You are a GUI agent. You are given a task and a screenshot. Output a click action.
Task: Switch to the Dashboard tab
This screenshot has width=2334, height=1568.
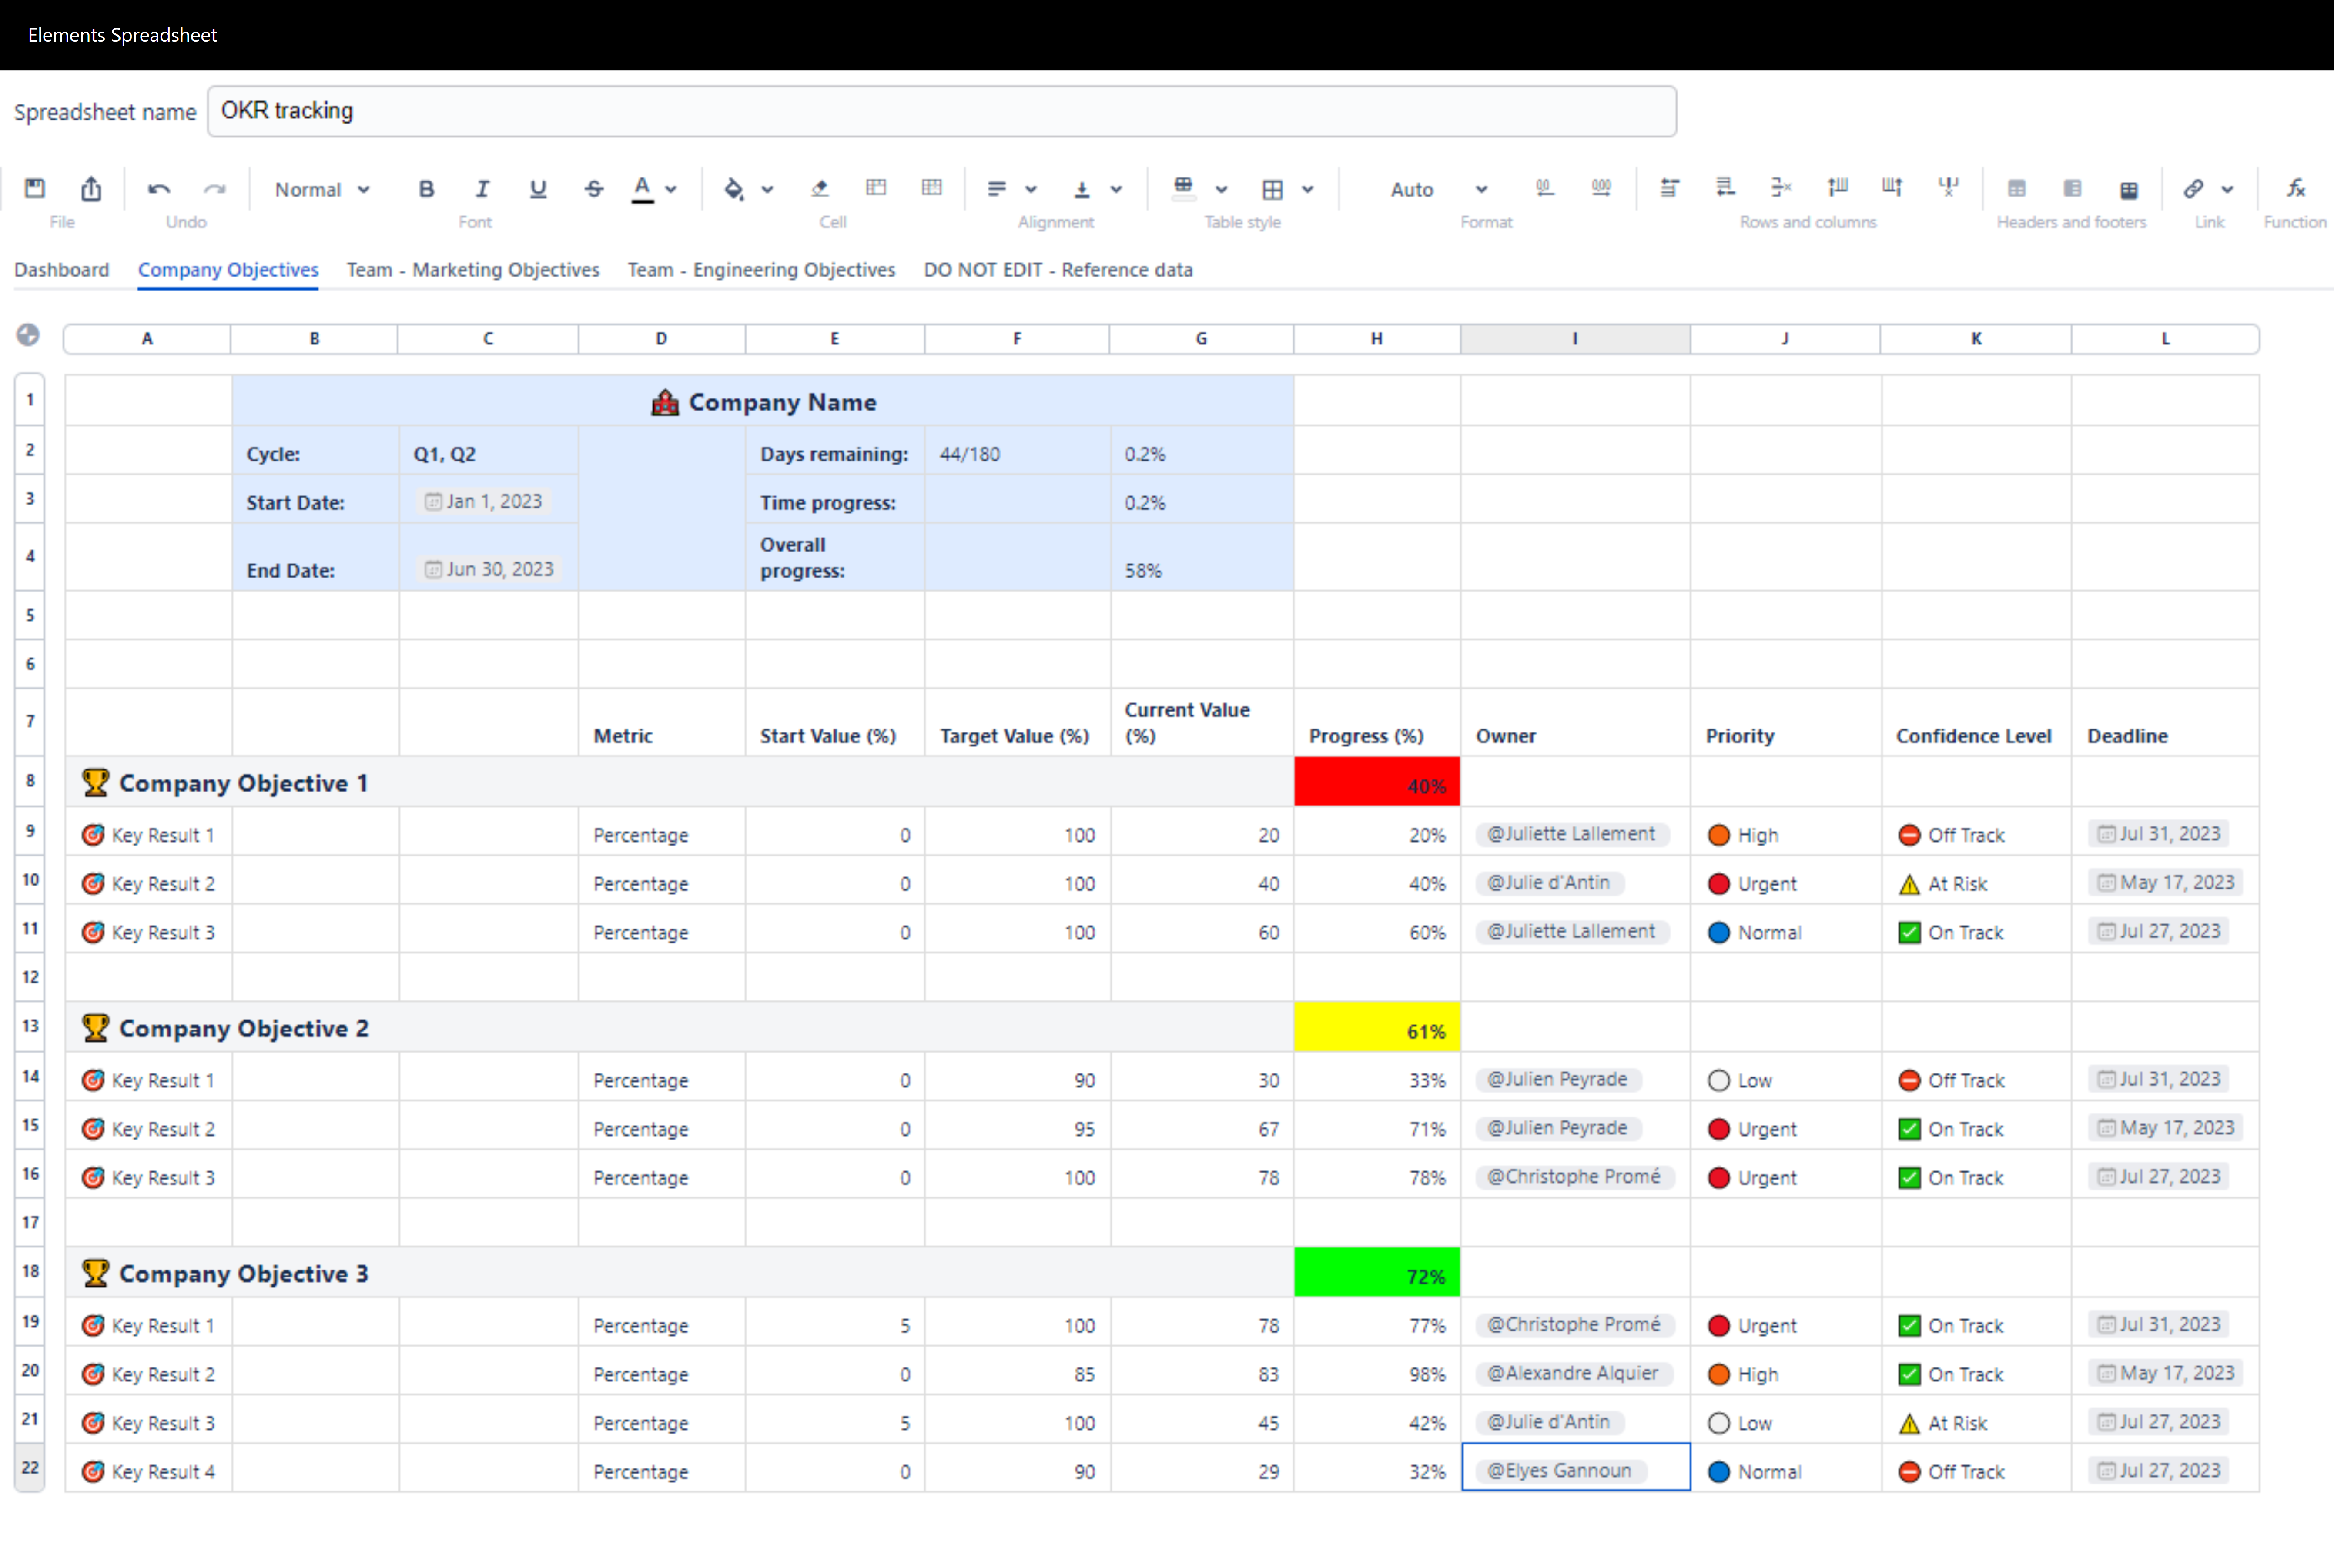61,270
